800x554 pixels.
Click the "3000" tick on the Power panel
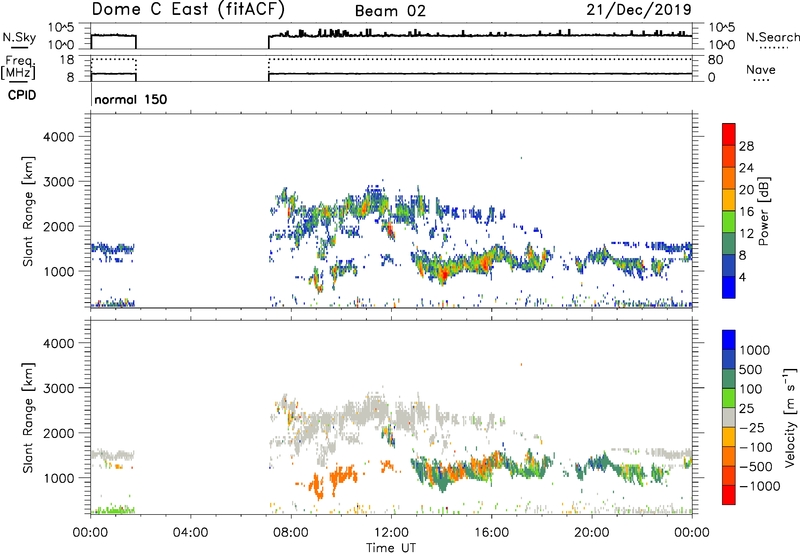pyautogui.click(x=58, y=182)
